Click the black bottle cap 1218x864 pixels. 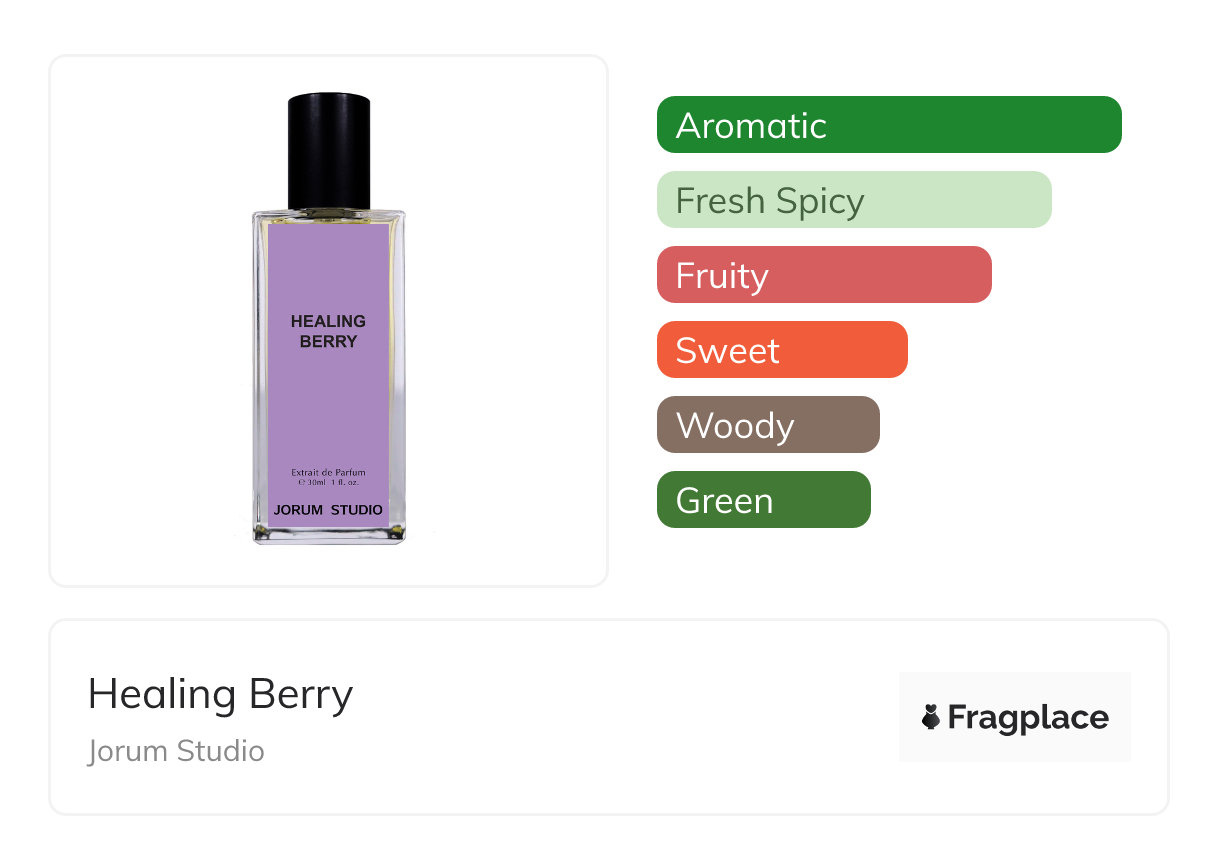point(329,150)
